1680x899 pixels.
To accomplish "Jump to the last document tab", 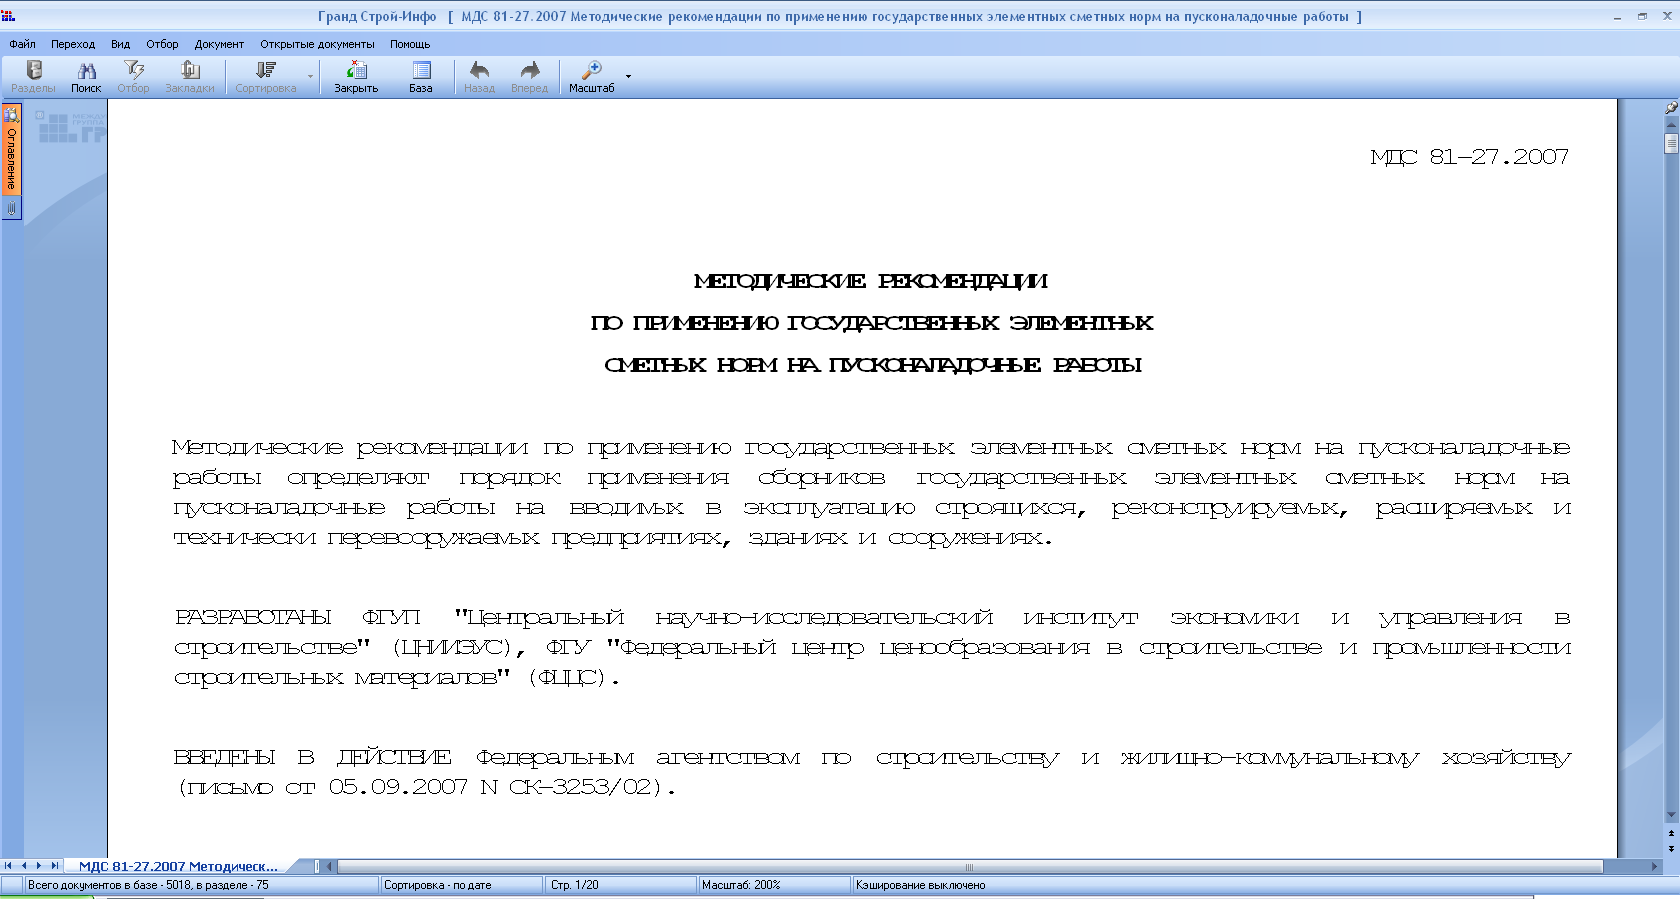I will point(54,866).
